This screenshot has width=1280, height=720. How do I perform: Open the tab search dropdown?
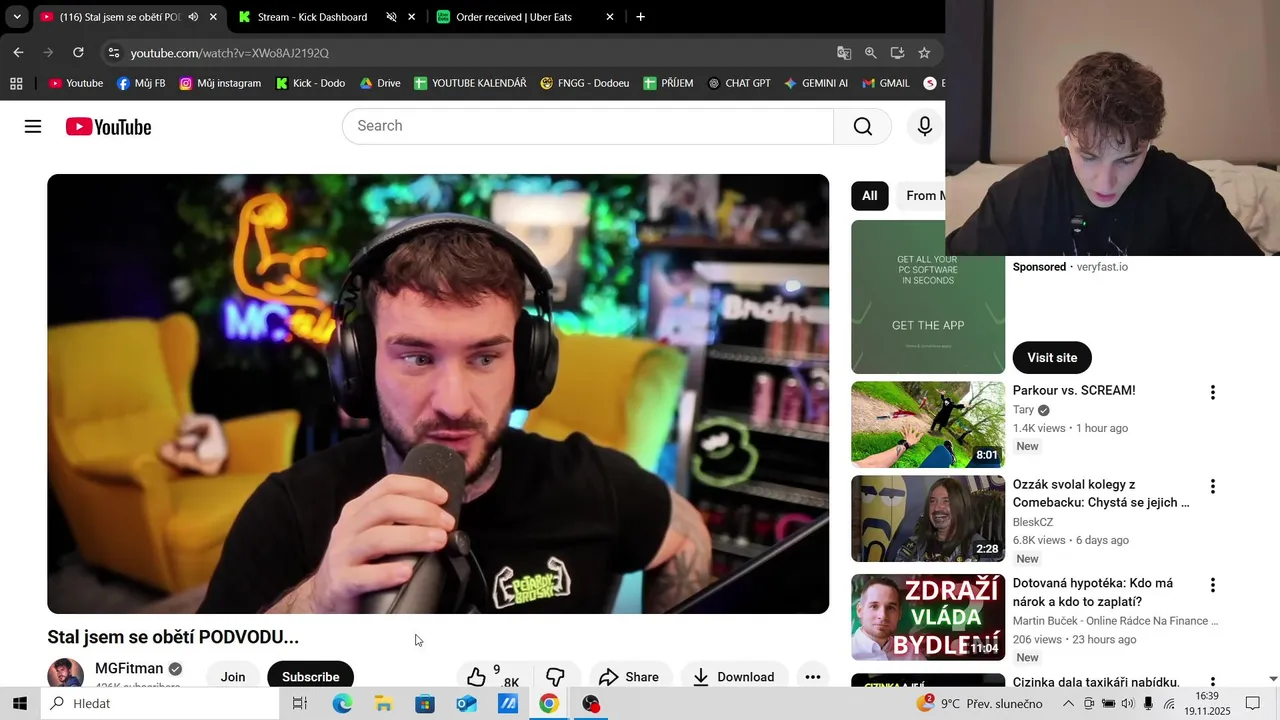coord(16,17)
